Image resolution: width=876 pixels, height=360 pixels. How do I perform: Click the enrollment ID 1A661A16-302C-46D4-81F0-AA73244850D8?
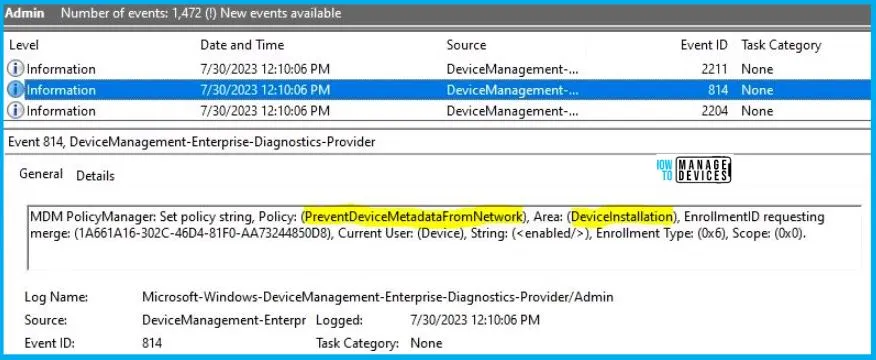click(202, 234)
